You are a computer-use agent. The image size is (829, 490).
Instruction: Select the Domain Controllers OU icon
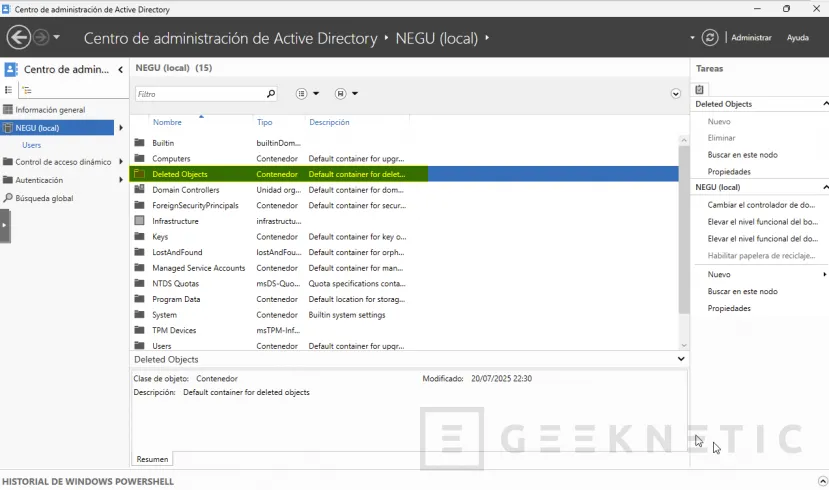(140, 189)
